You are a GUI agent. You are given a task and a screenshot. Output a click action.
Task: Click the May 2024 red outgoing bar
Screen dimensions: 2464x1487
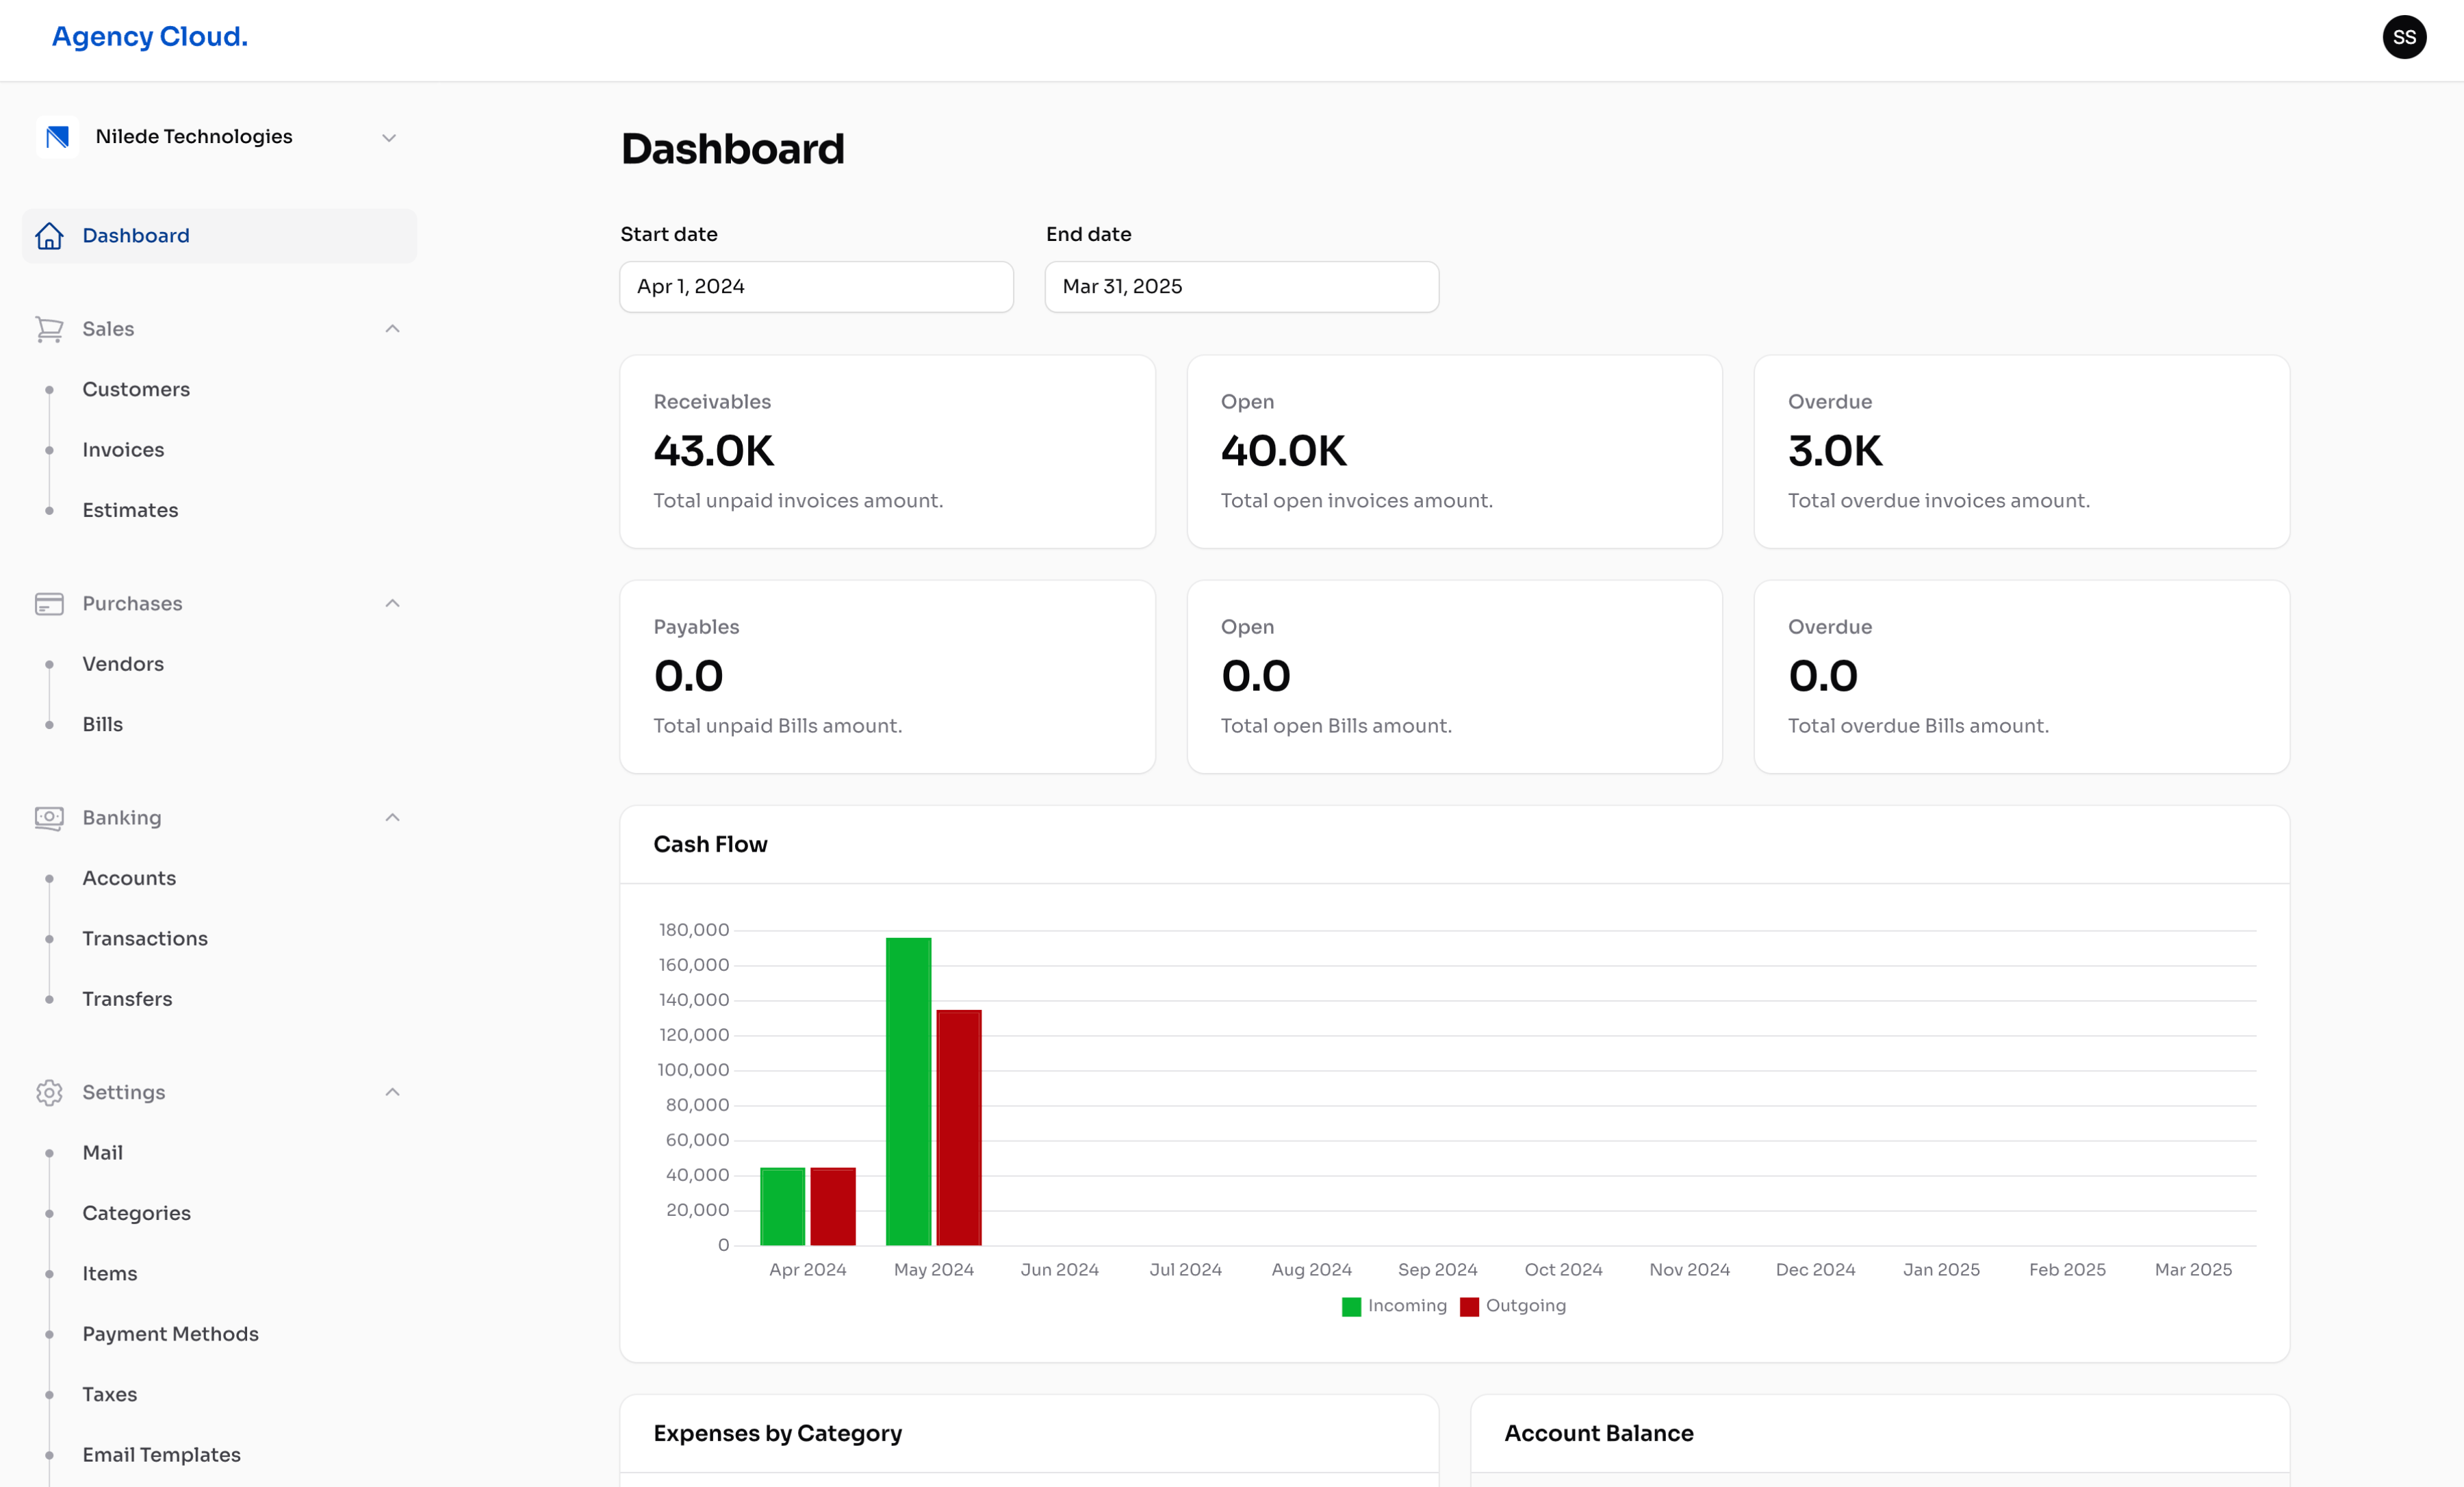[959, 1128]
